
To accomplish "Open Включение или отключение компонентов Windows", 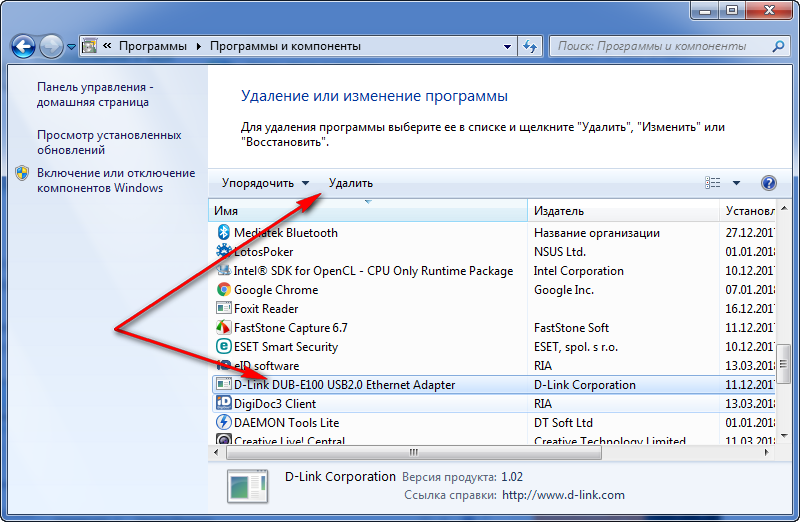I will pyautogui.click(x=116, y=180).
